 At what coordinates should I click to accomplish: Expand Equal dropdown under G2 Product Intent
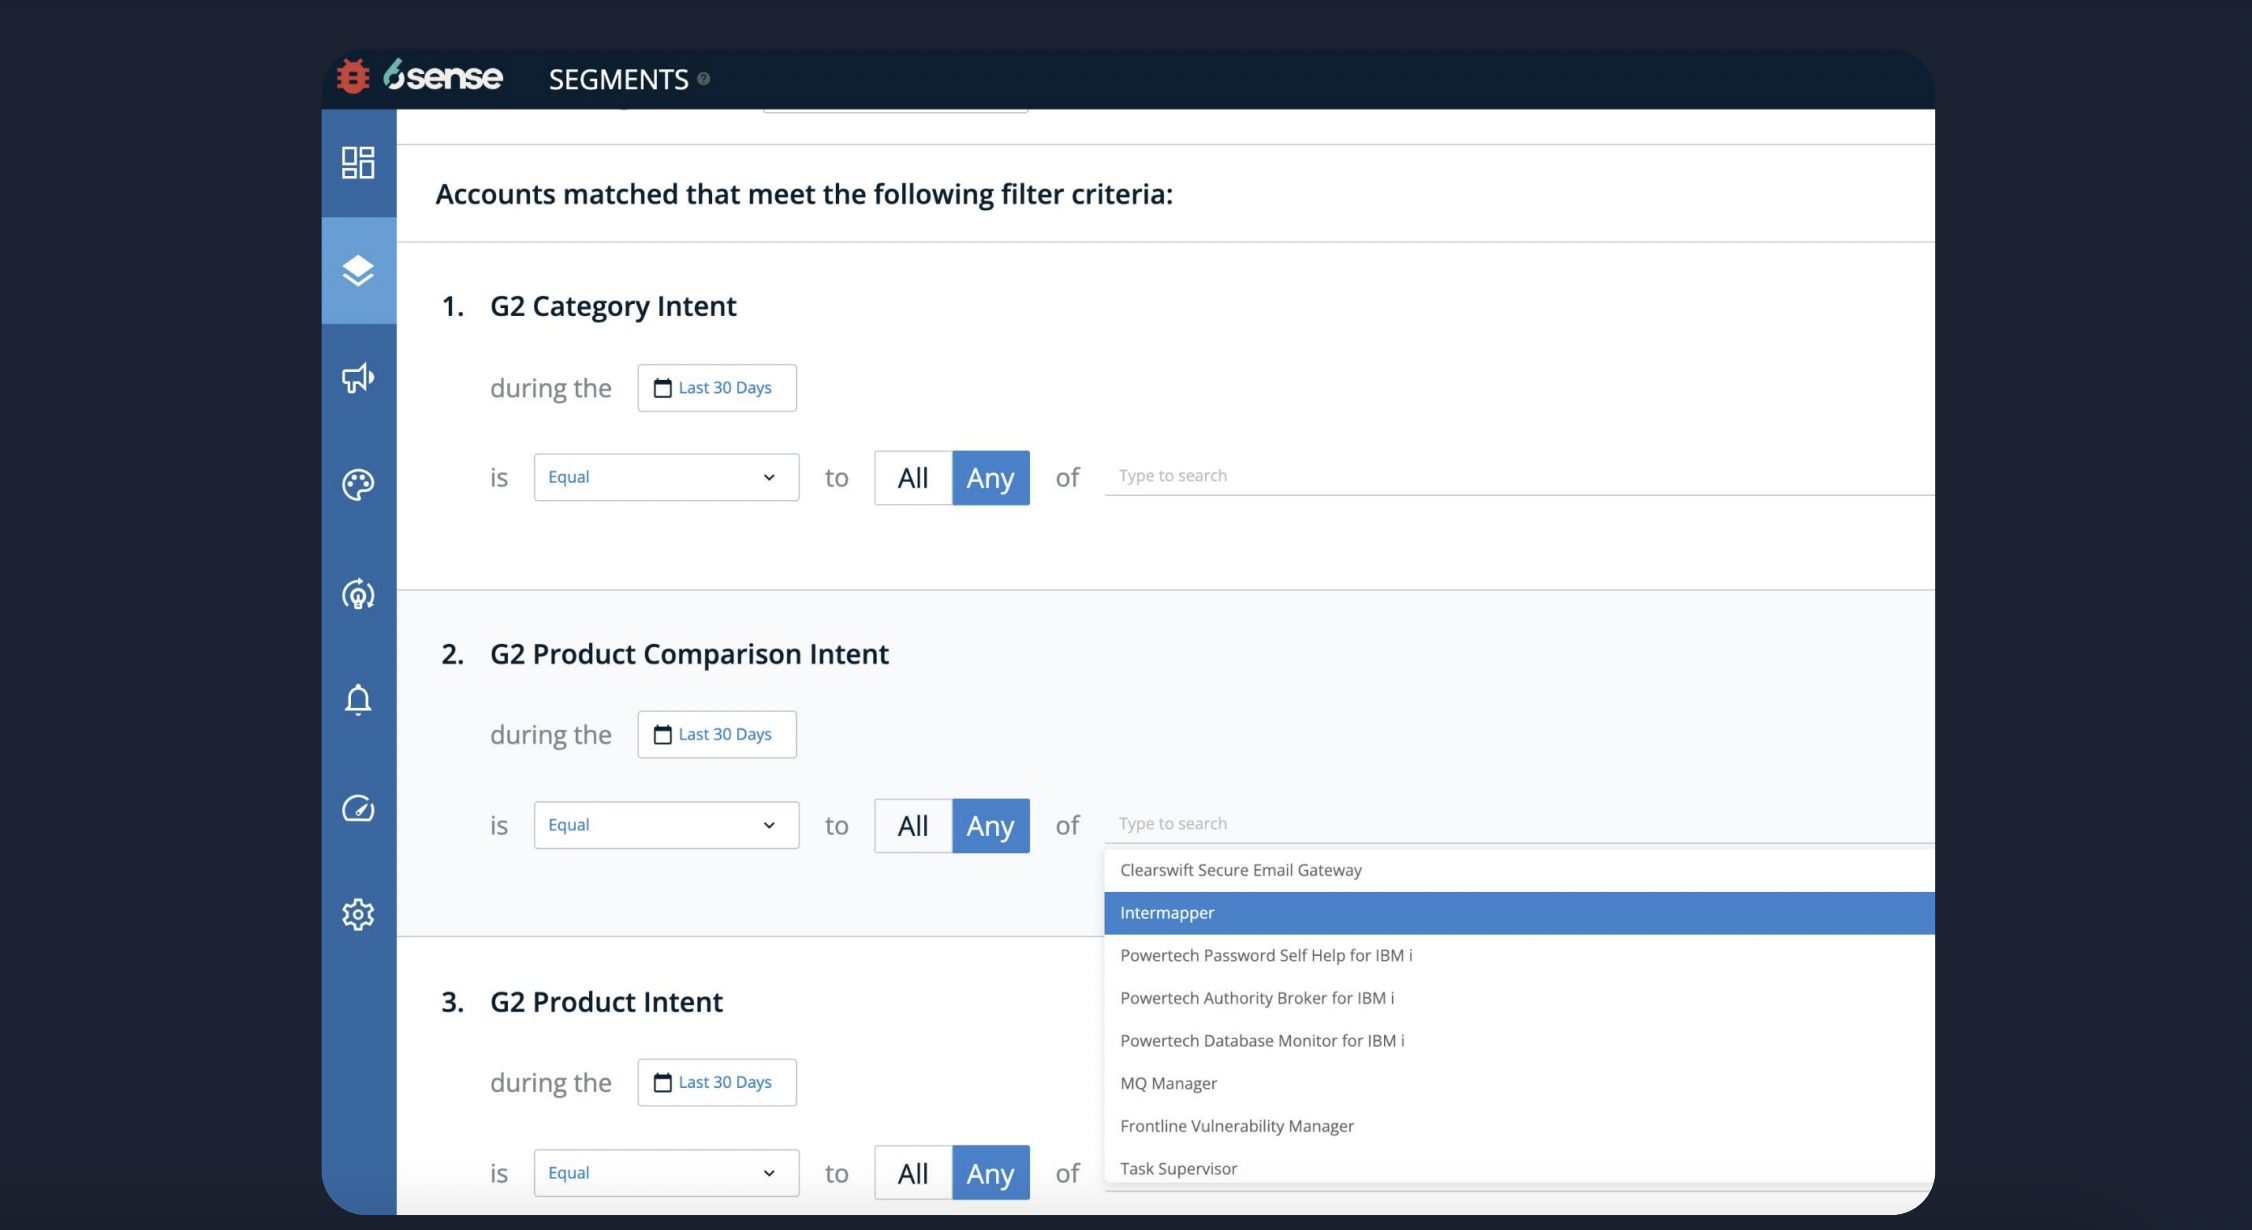(666, 1173)
